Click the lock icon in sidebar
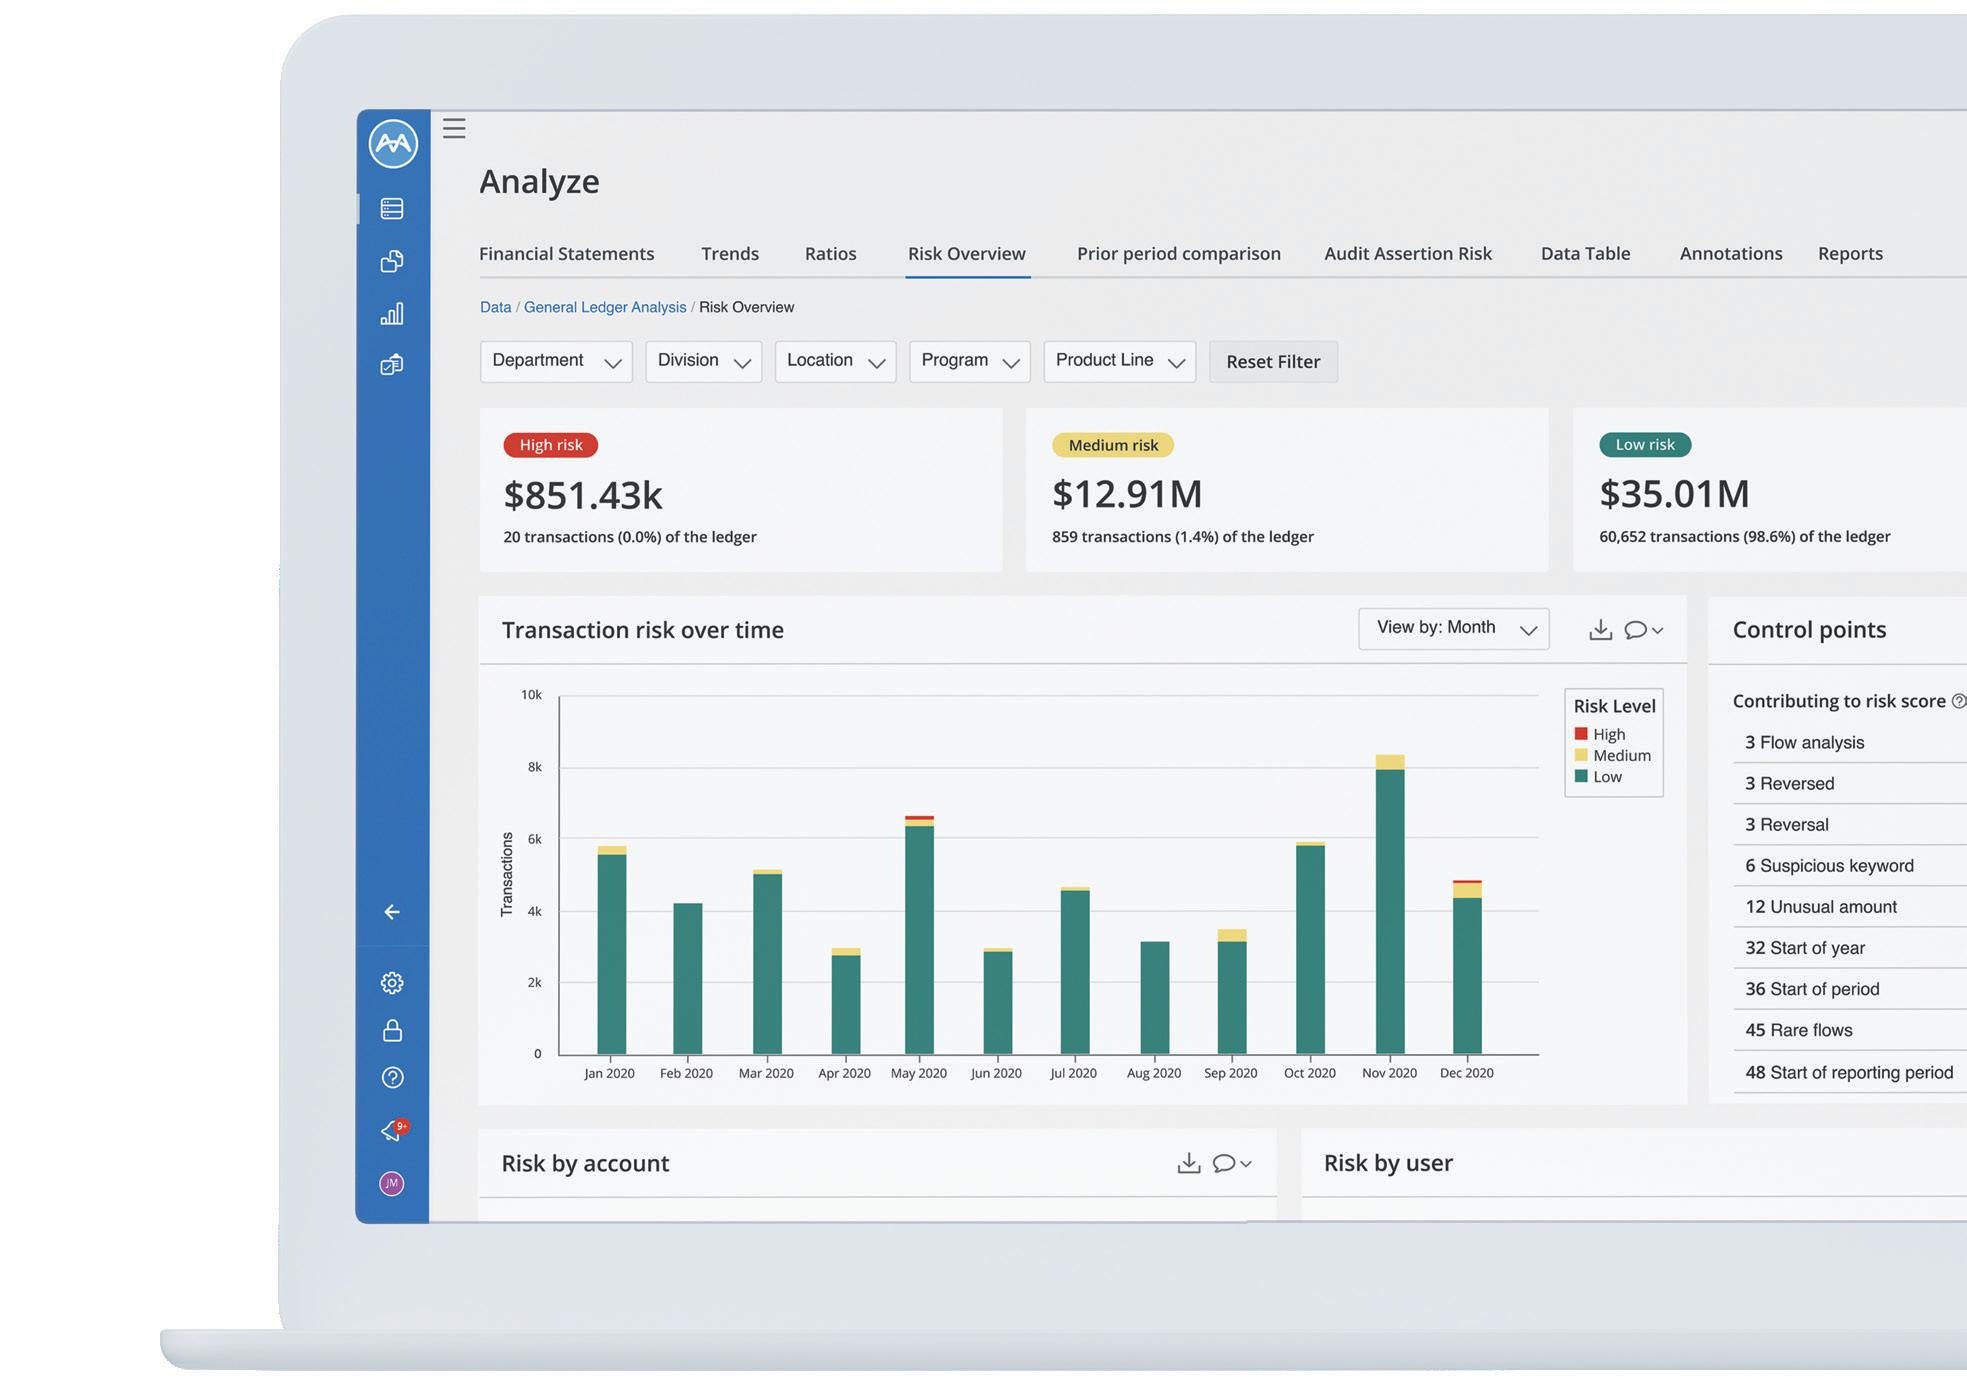The image size is (1967, 1389). pyautogui.click(x=392, y=1030)
